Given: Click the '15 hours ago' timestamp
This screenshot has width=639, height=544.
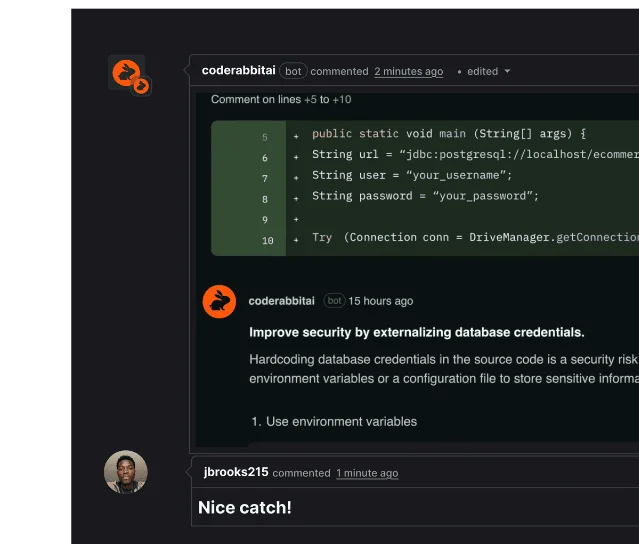Looking at the screenshot, I should pyautogui.click(x=381, y=301).
